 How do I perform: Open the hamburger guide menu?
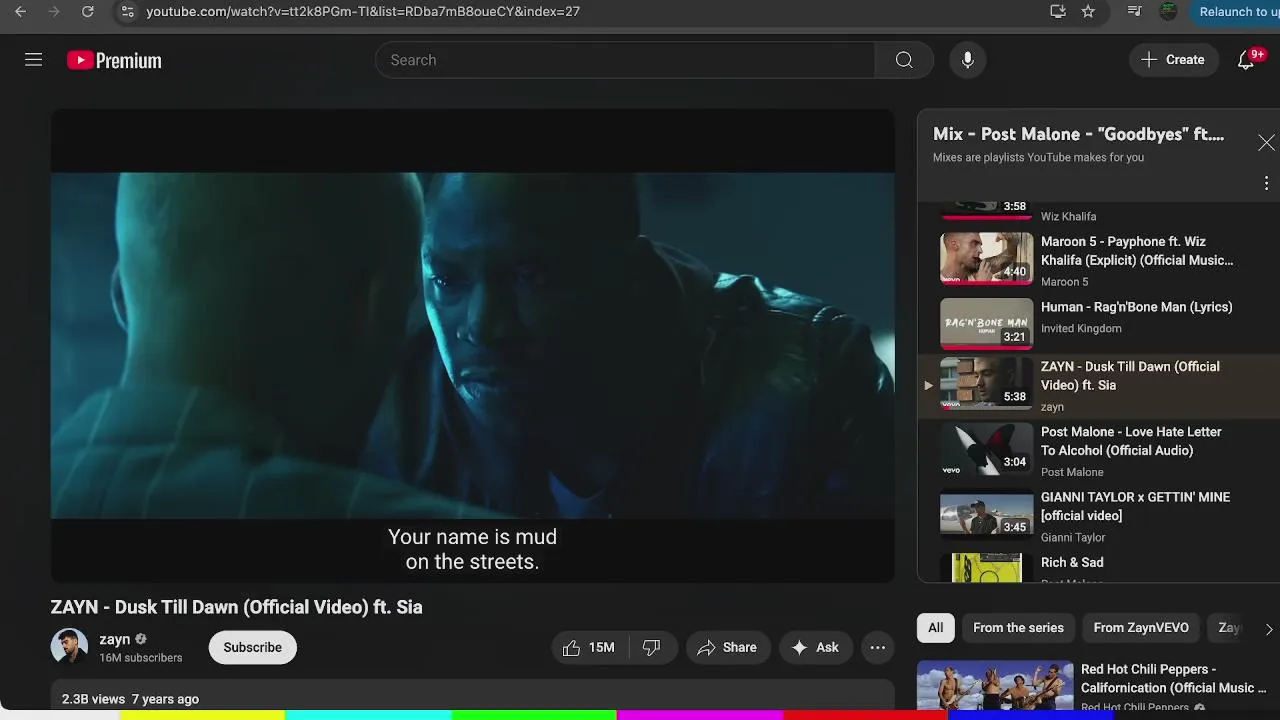pyautogui.click(x=33, y=60)
